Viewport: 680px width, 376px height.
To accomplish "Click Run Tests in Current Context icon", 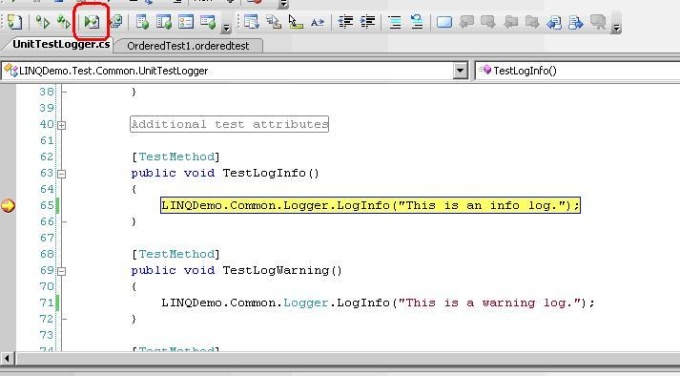I will [x=42, y=22].
